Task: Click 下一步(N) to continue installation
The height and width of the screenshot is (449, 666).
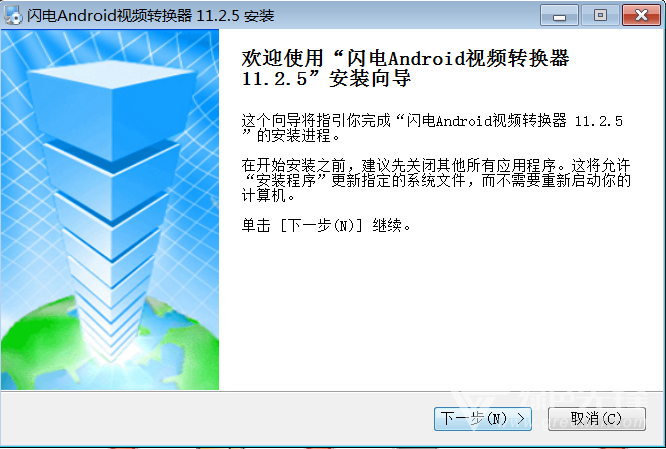Action: pos(483,419)
